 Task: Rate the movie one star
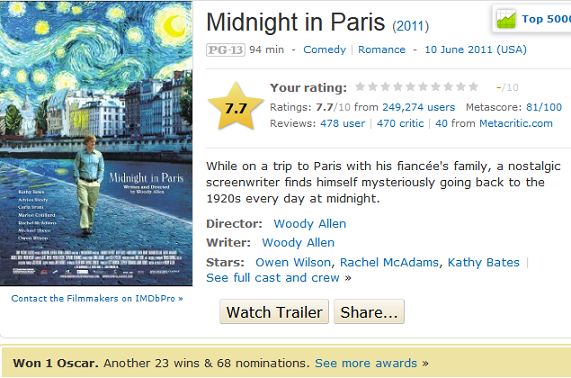[360, 87]
